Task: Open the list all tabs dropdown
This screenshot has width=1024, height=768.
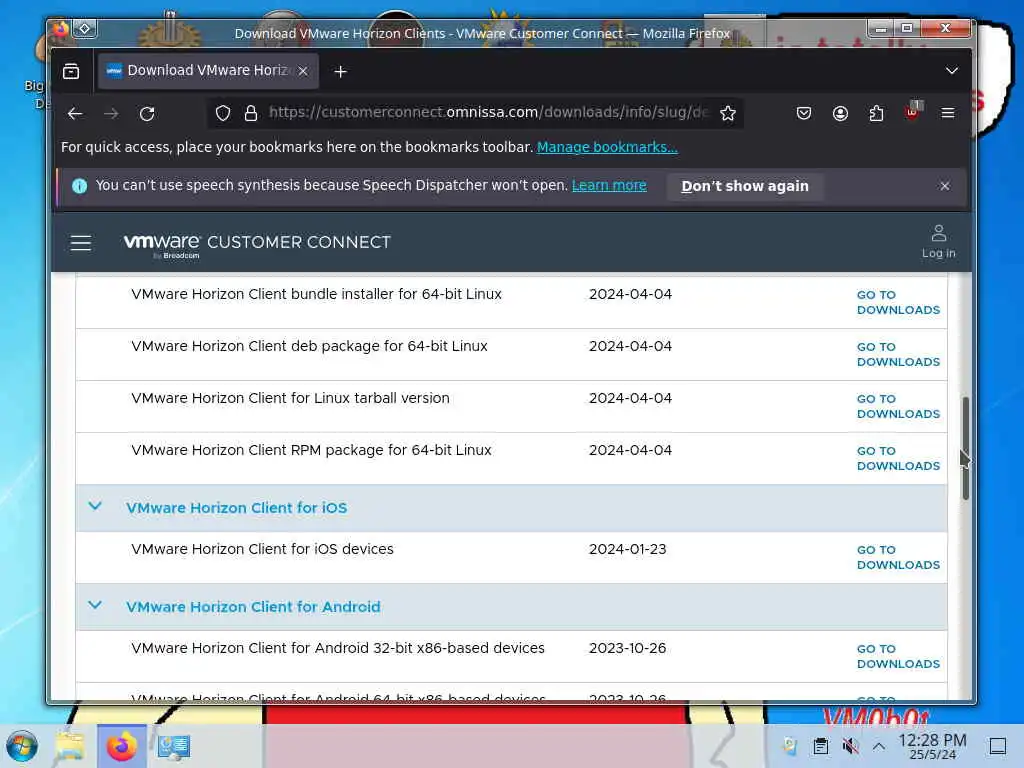Action: pos(952,71)
